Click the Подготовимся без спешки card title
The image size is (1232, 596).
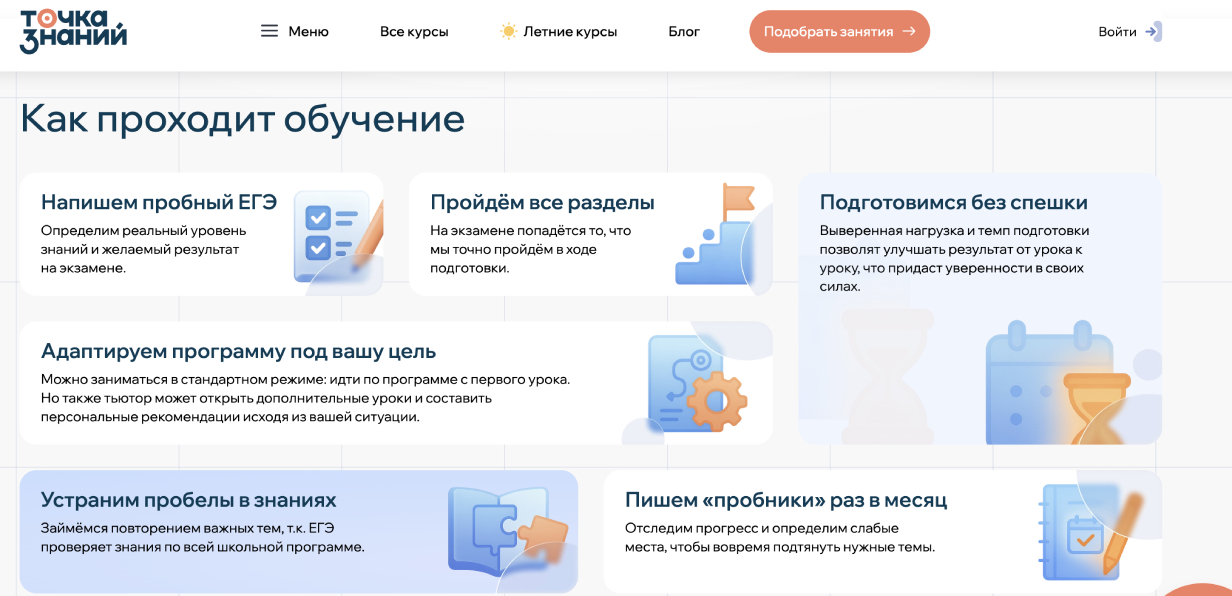point(954,202)
